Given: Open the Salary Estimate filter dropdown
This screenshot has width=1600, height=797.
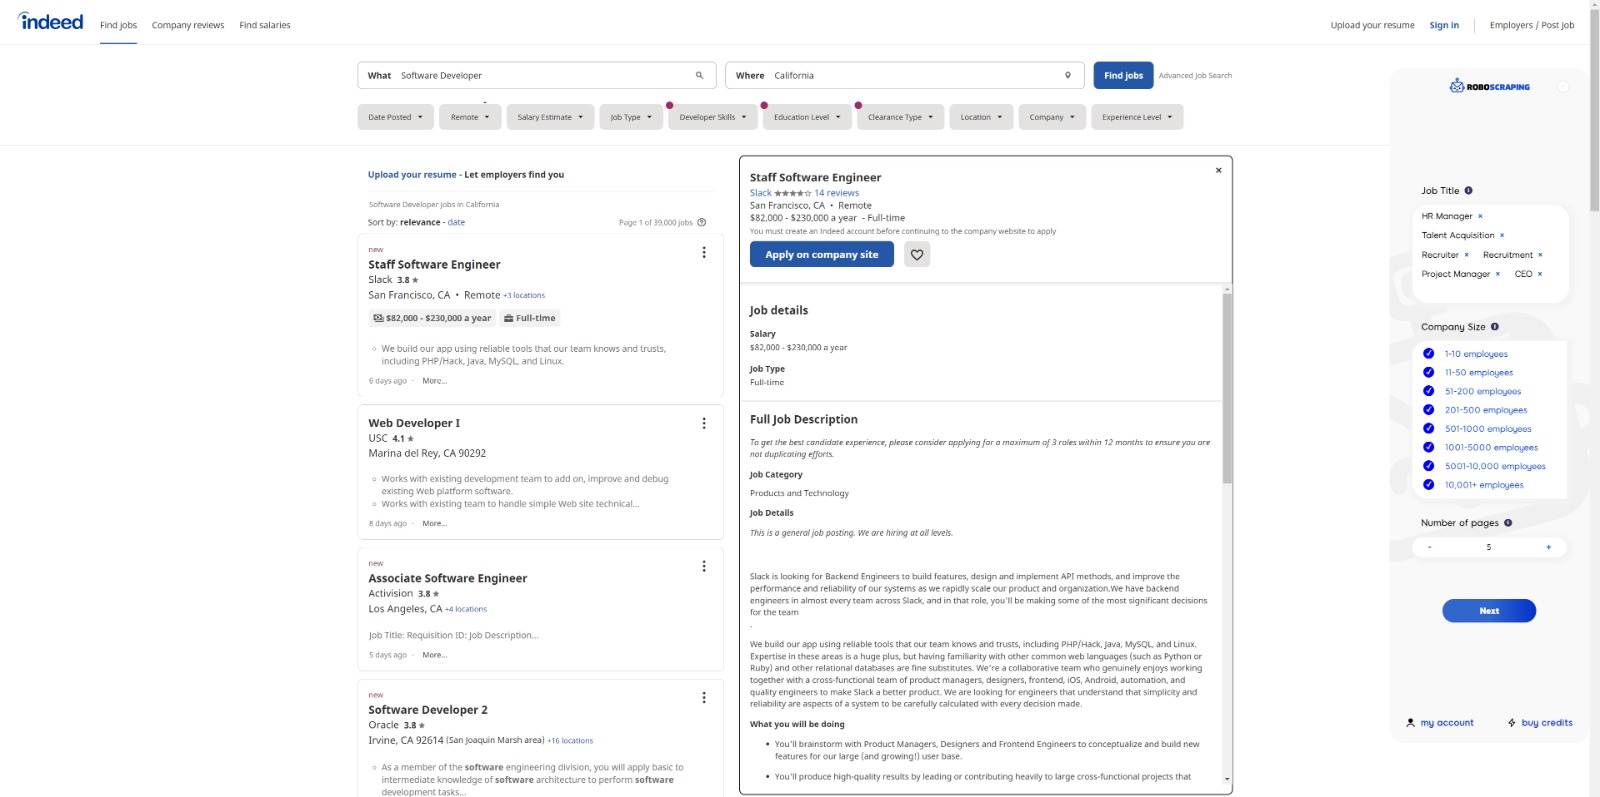Looking at the screenshot, I should (549, 117).
